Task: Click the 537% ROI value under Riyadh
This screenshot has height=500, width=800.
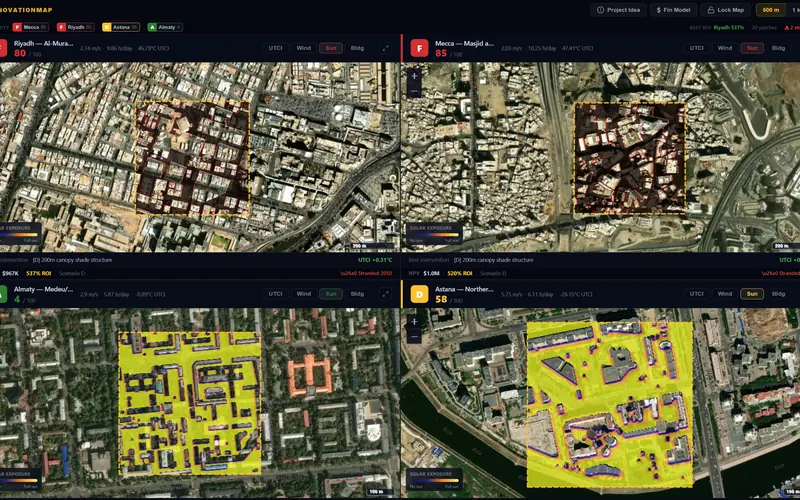Action: point(39,273)
